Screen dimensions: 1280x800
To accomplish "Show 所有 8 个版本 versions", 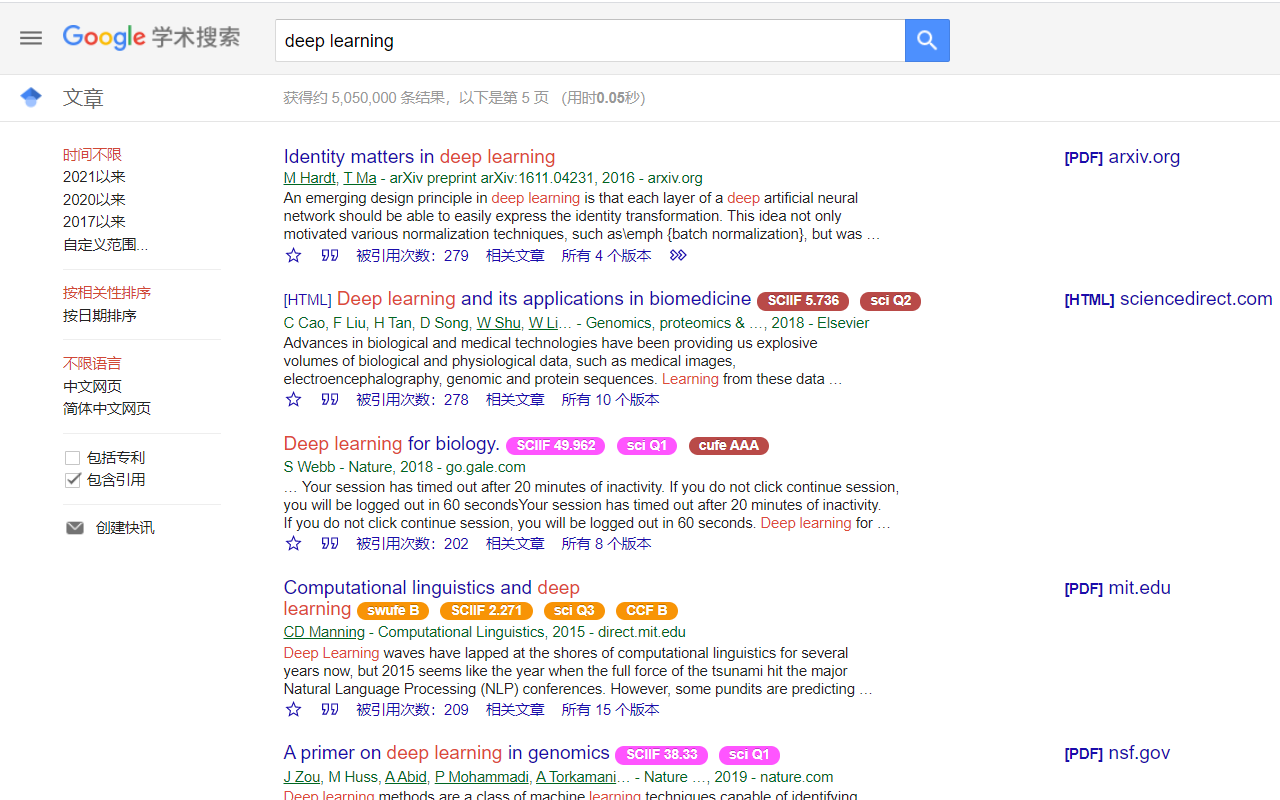I will tap(606, 543).
